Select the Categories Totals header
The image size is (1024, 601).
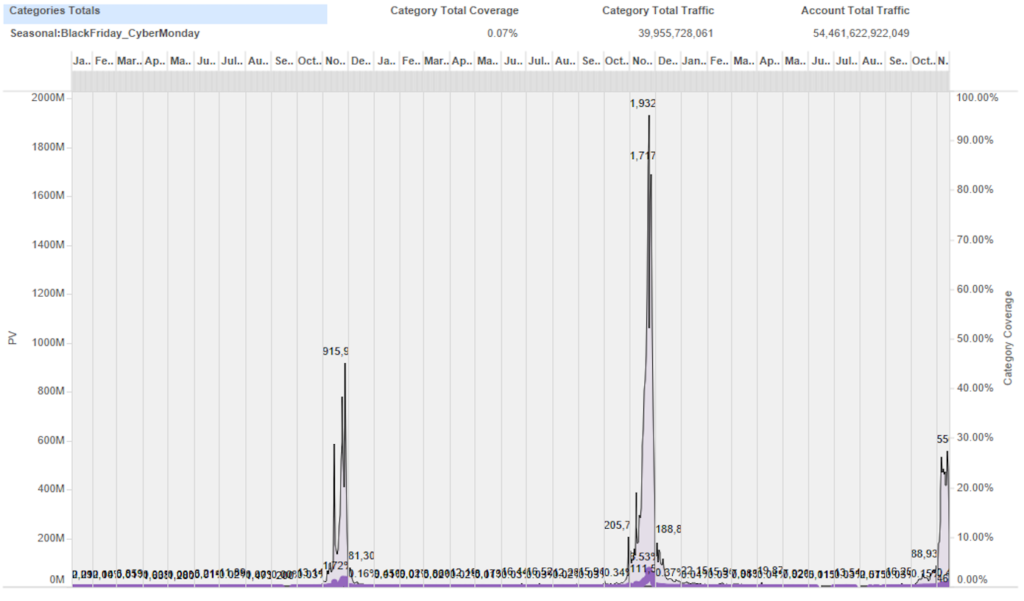point(55,11)
